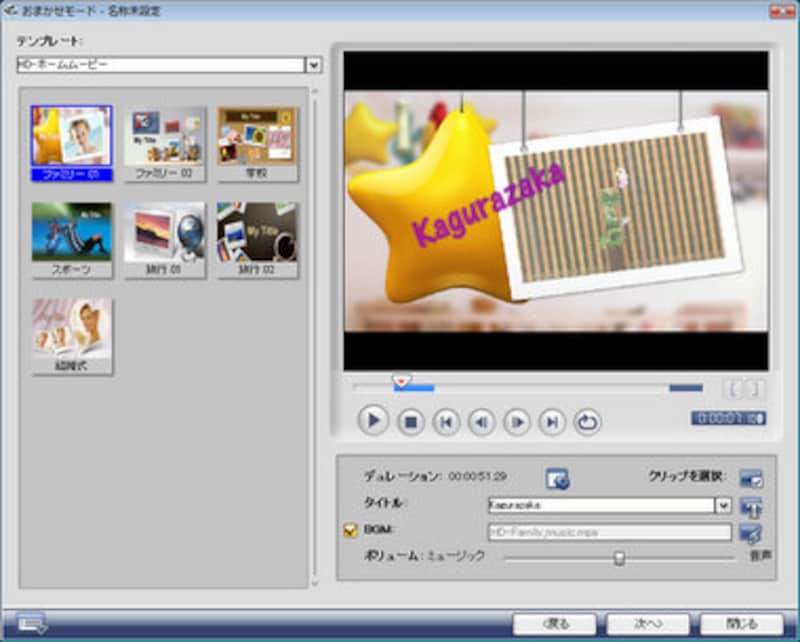Open title text properties icon
The image size is (800, 642).
point(751,506)
